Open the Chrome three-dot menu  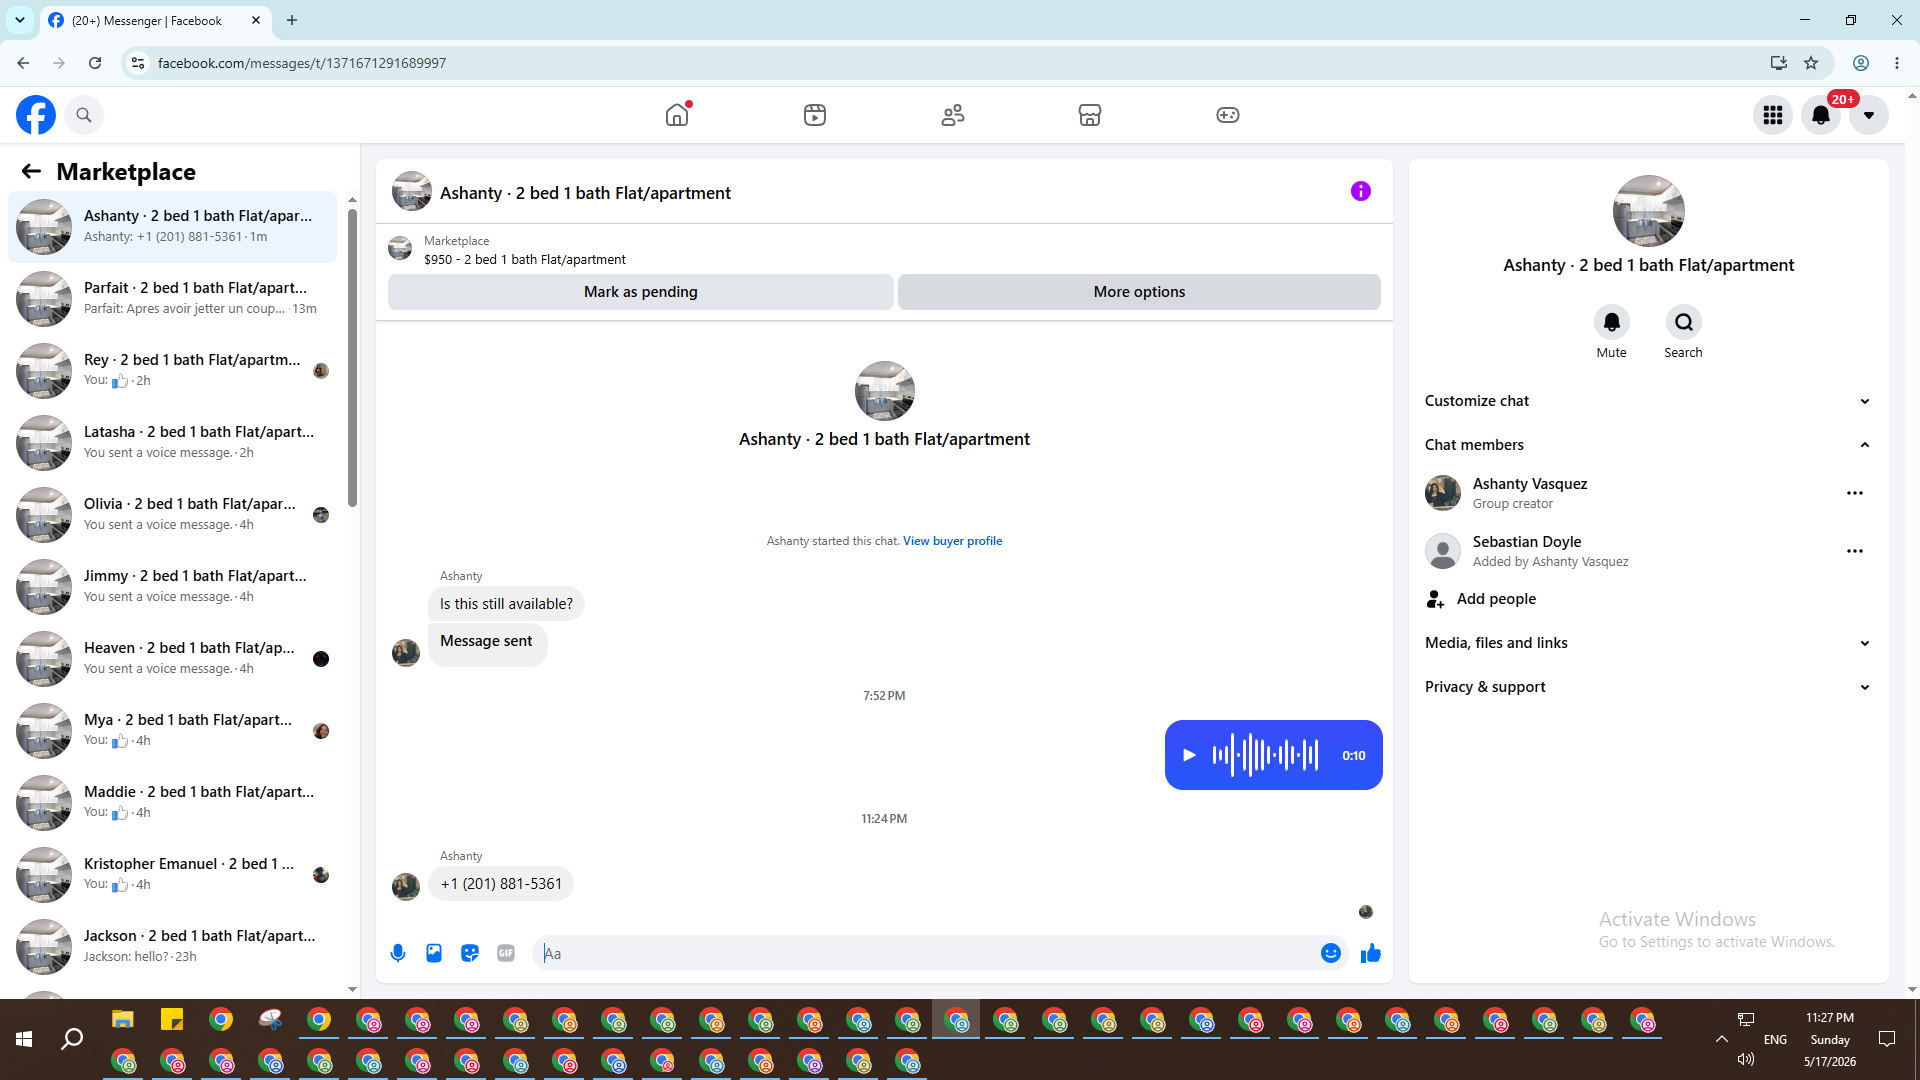coord(1897,63)
